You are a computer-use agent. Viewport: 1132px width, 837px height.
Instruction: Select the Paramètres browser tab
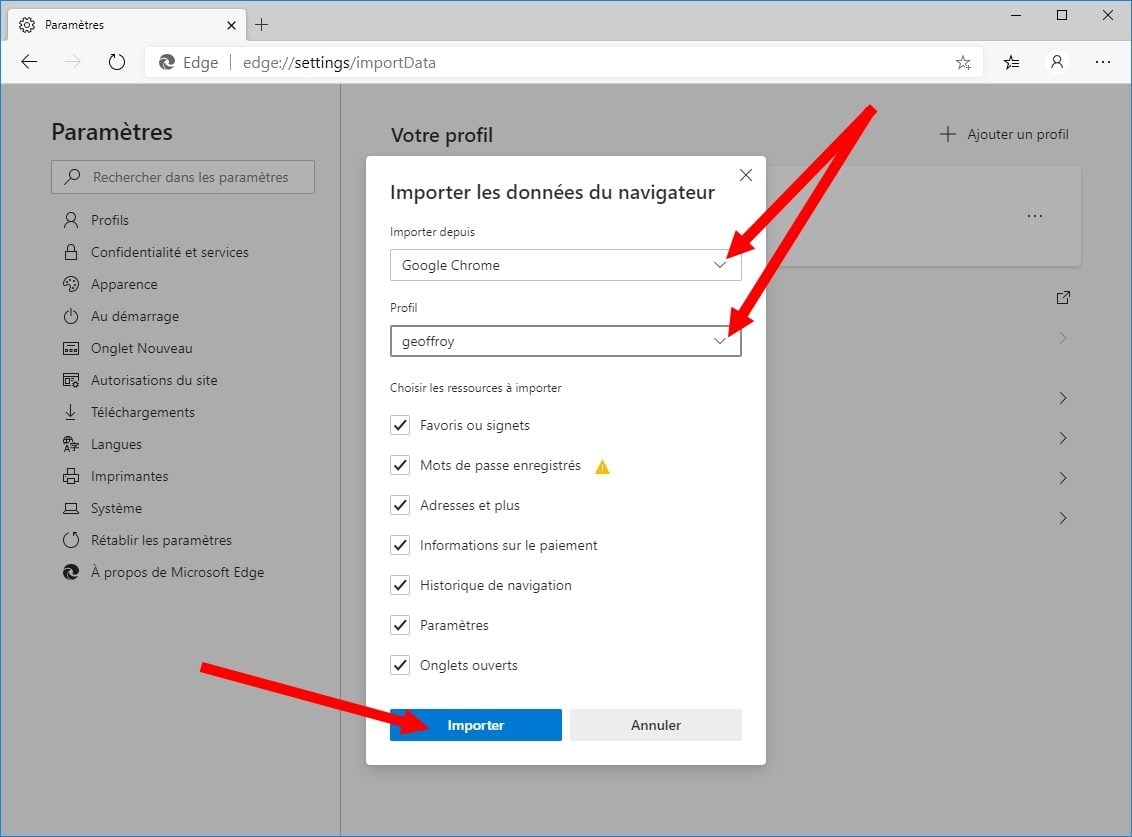(126, 25)
